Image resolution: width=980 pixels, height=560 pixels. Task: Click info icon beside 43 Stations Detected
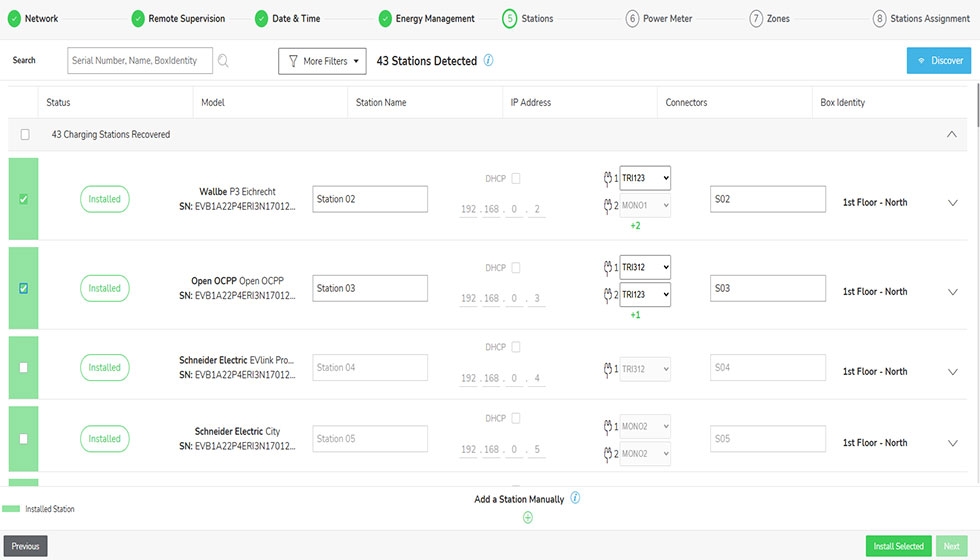pos(488,60)
